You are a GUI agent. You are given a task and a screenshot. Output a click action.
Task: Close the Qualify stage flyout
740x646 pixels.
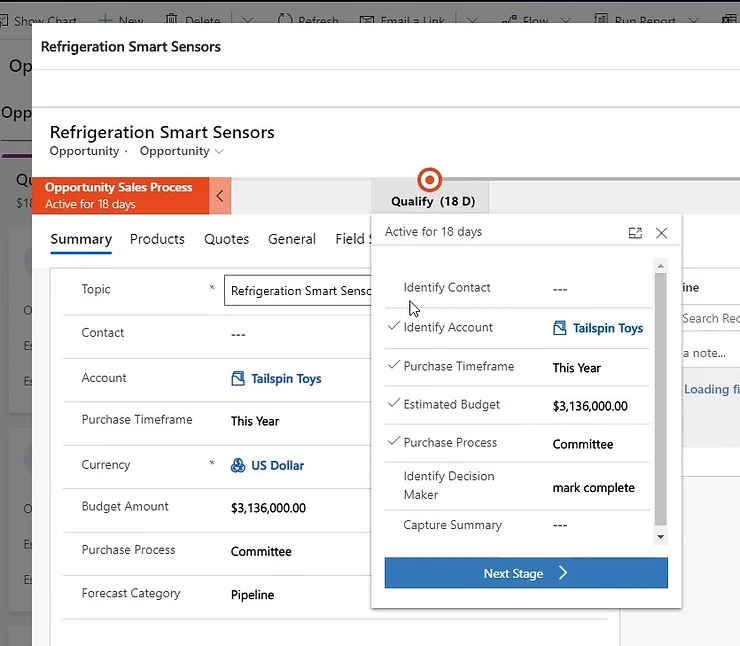(x=661, y=233)
